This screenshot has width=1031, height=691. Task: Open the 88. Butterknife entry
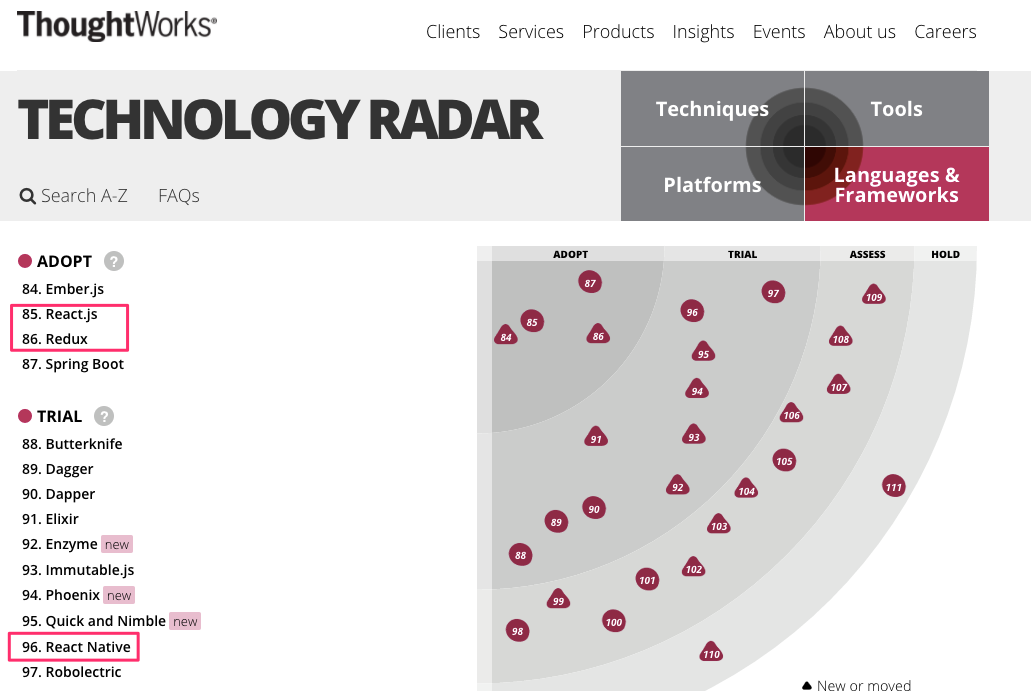coord(72,444)
